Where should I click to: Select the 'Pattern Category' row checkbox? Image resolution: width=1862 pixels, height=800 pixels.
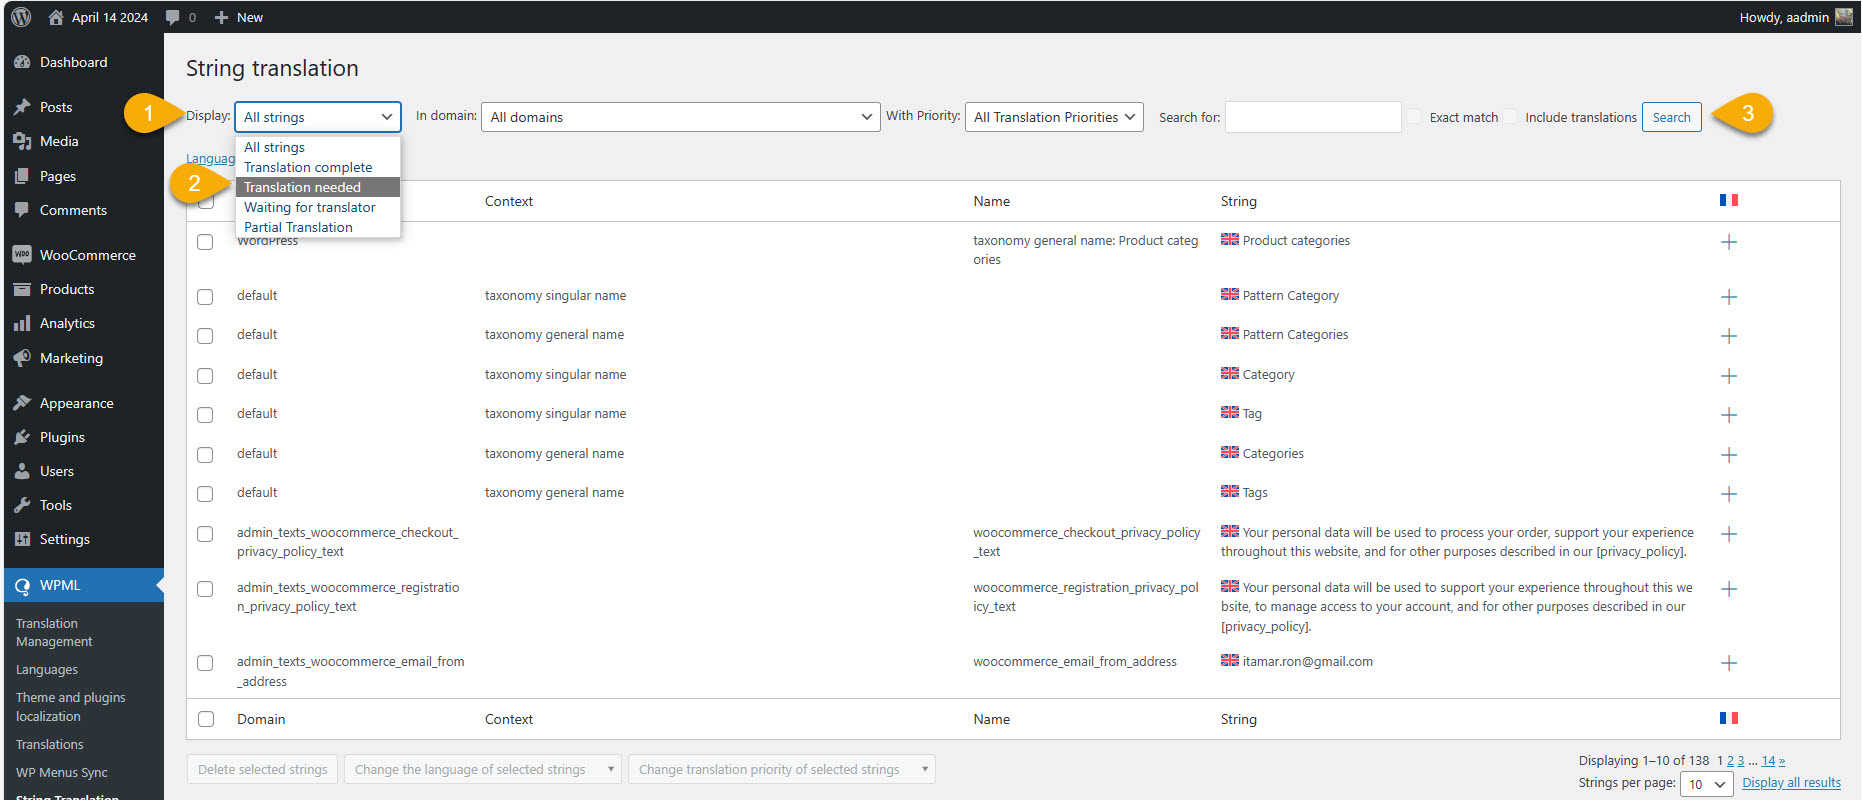coord(205,297)
